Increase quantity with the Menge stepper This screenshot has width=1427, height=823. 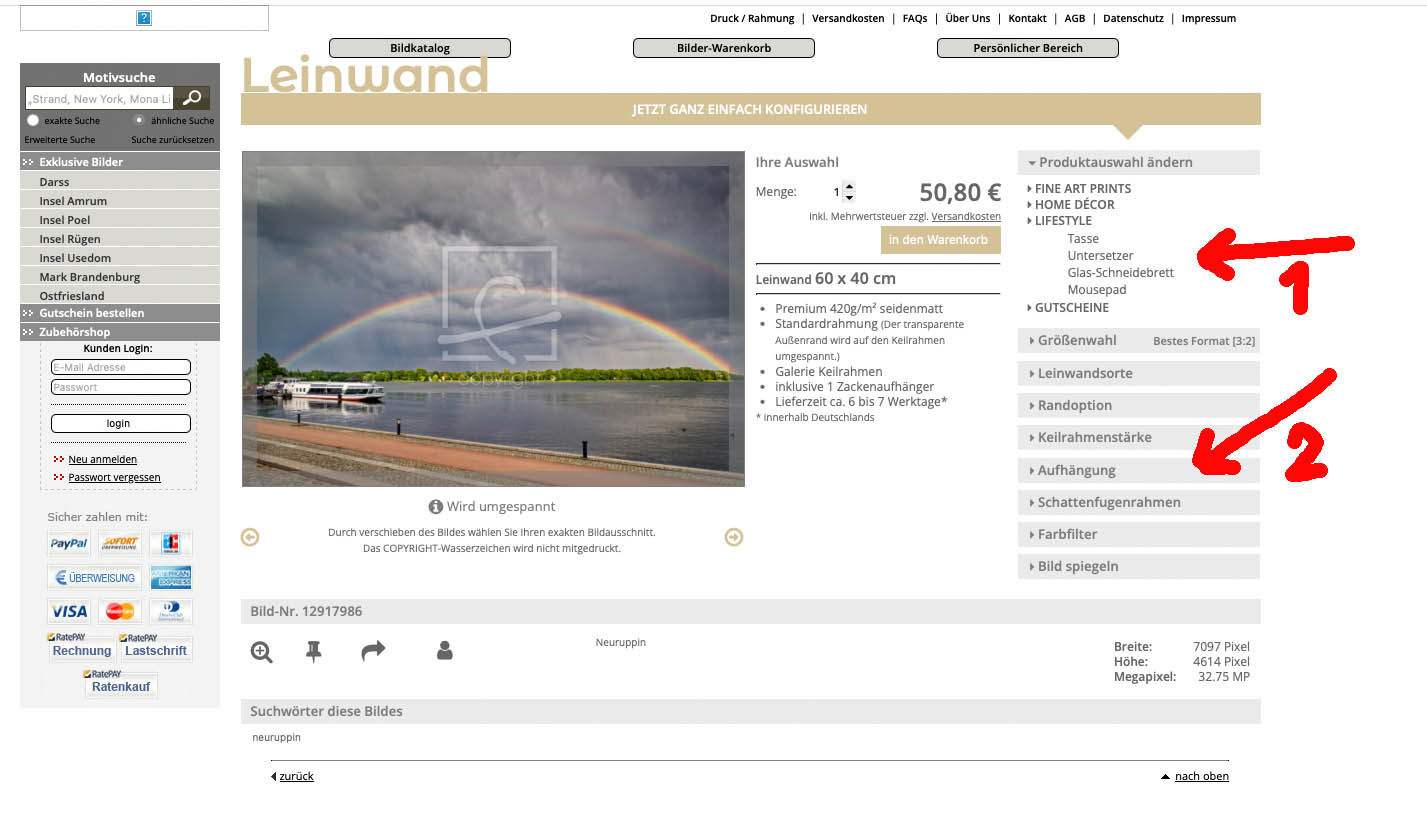click(x=849, y=187)
